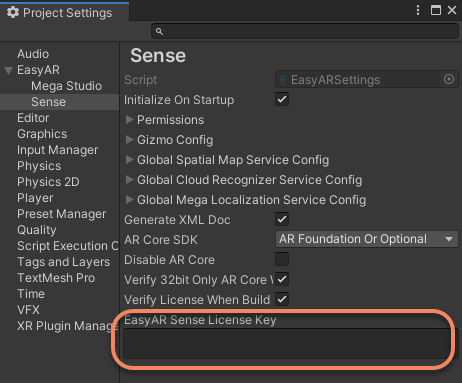Click the AR Core SDK label

(x=161, y=240)
